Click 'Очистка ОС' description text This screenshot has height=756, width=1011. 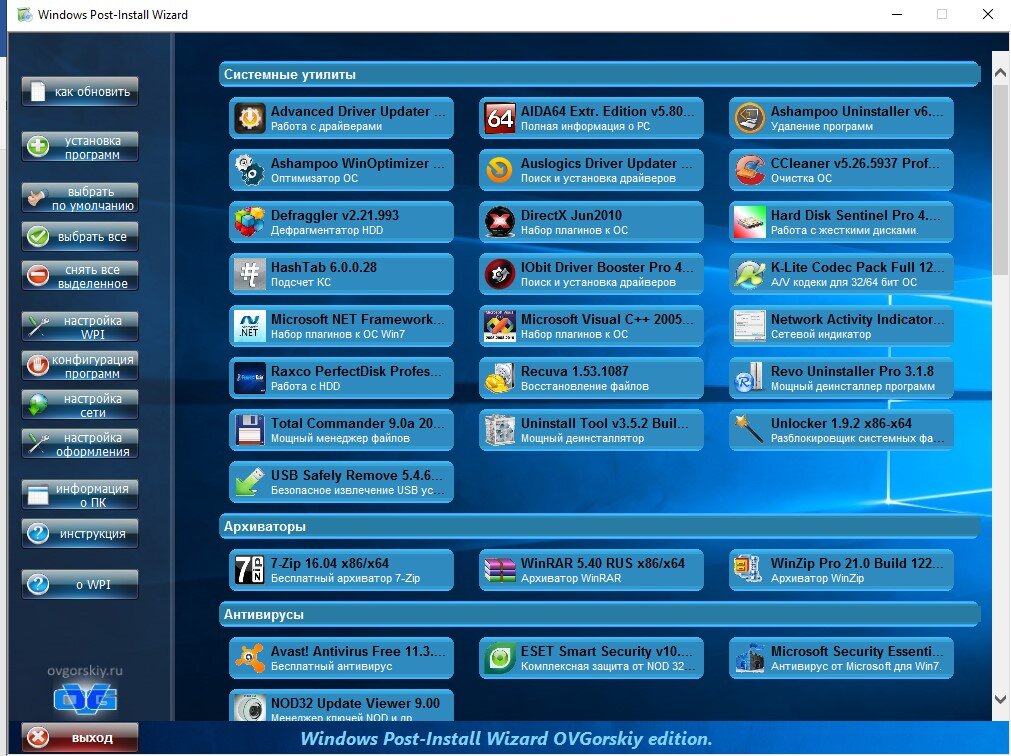(801, 179)
